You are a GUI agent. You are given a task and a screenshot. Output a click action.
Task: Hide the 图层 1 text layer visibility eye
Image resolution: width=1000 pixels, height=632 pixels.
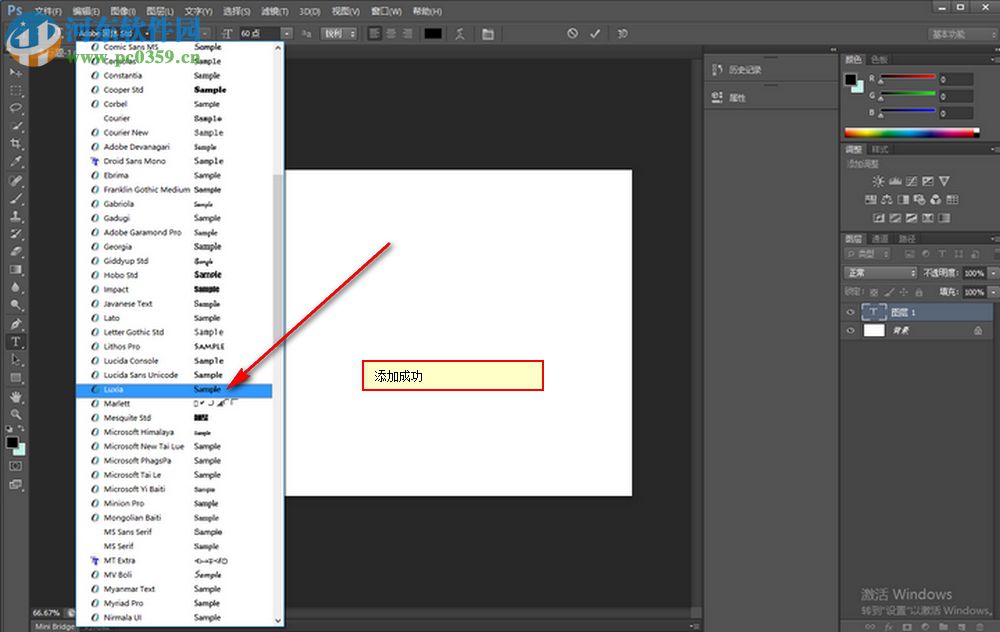[850, 312]
